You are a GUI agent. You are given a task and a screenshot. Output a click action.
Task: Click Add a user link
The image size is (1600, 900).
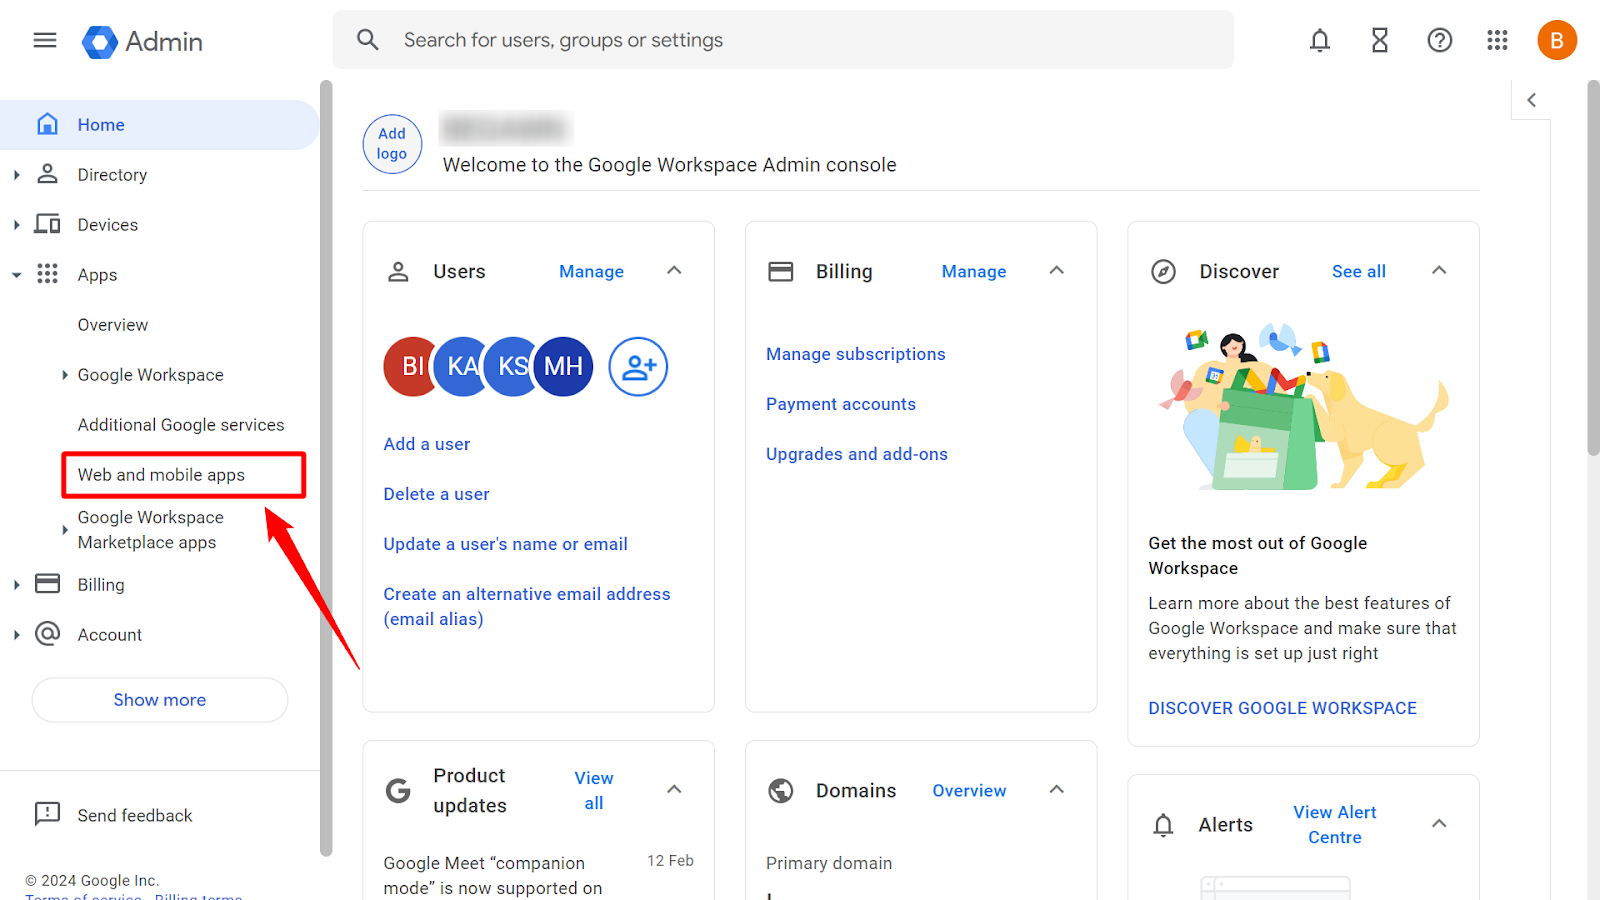click(x=427, y=444)
